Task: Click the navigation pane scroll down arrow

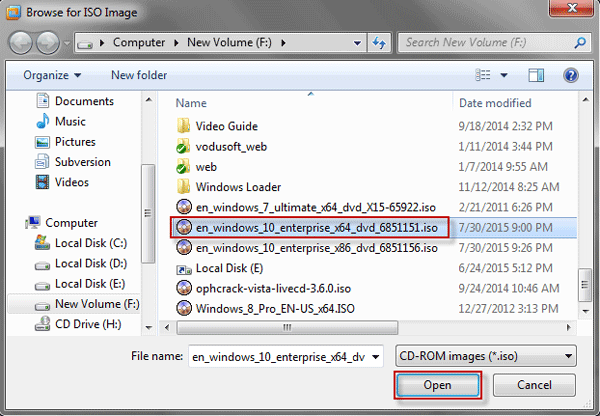Action: tap(148, 328)
